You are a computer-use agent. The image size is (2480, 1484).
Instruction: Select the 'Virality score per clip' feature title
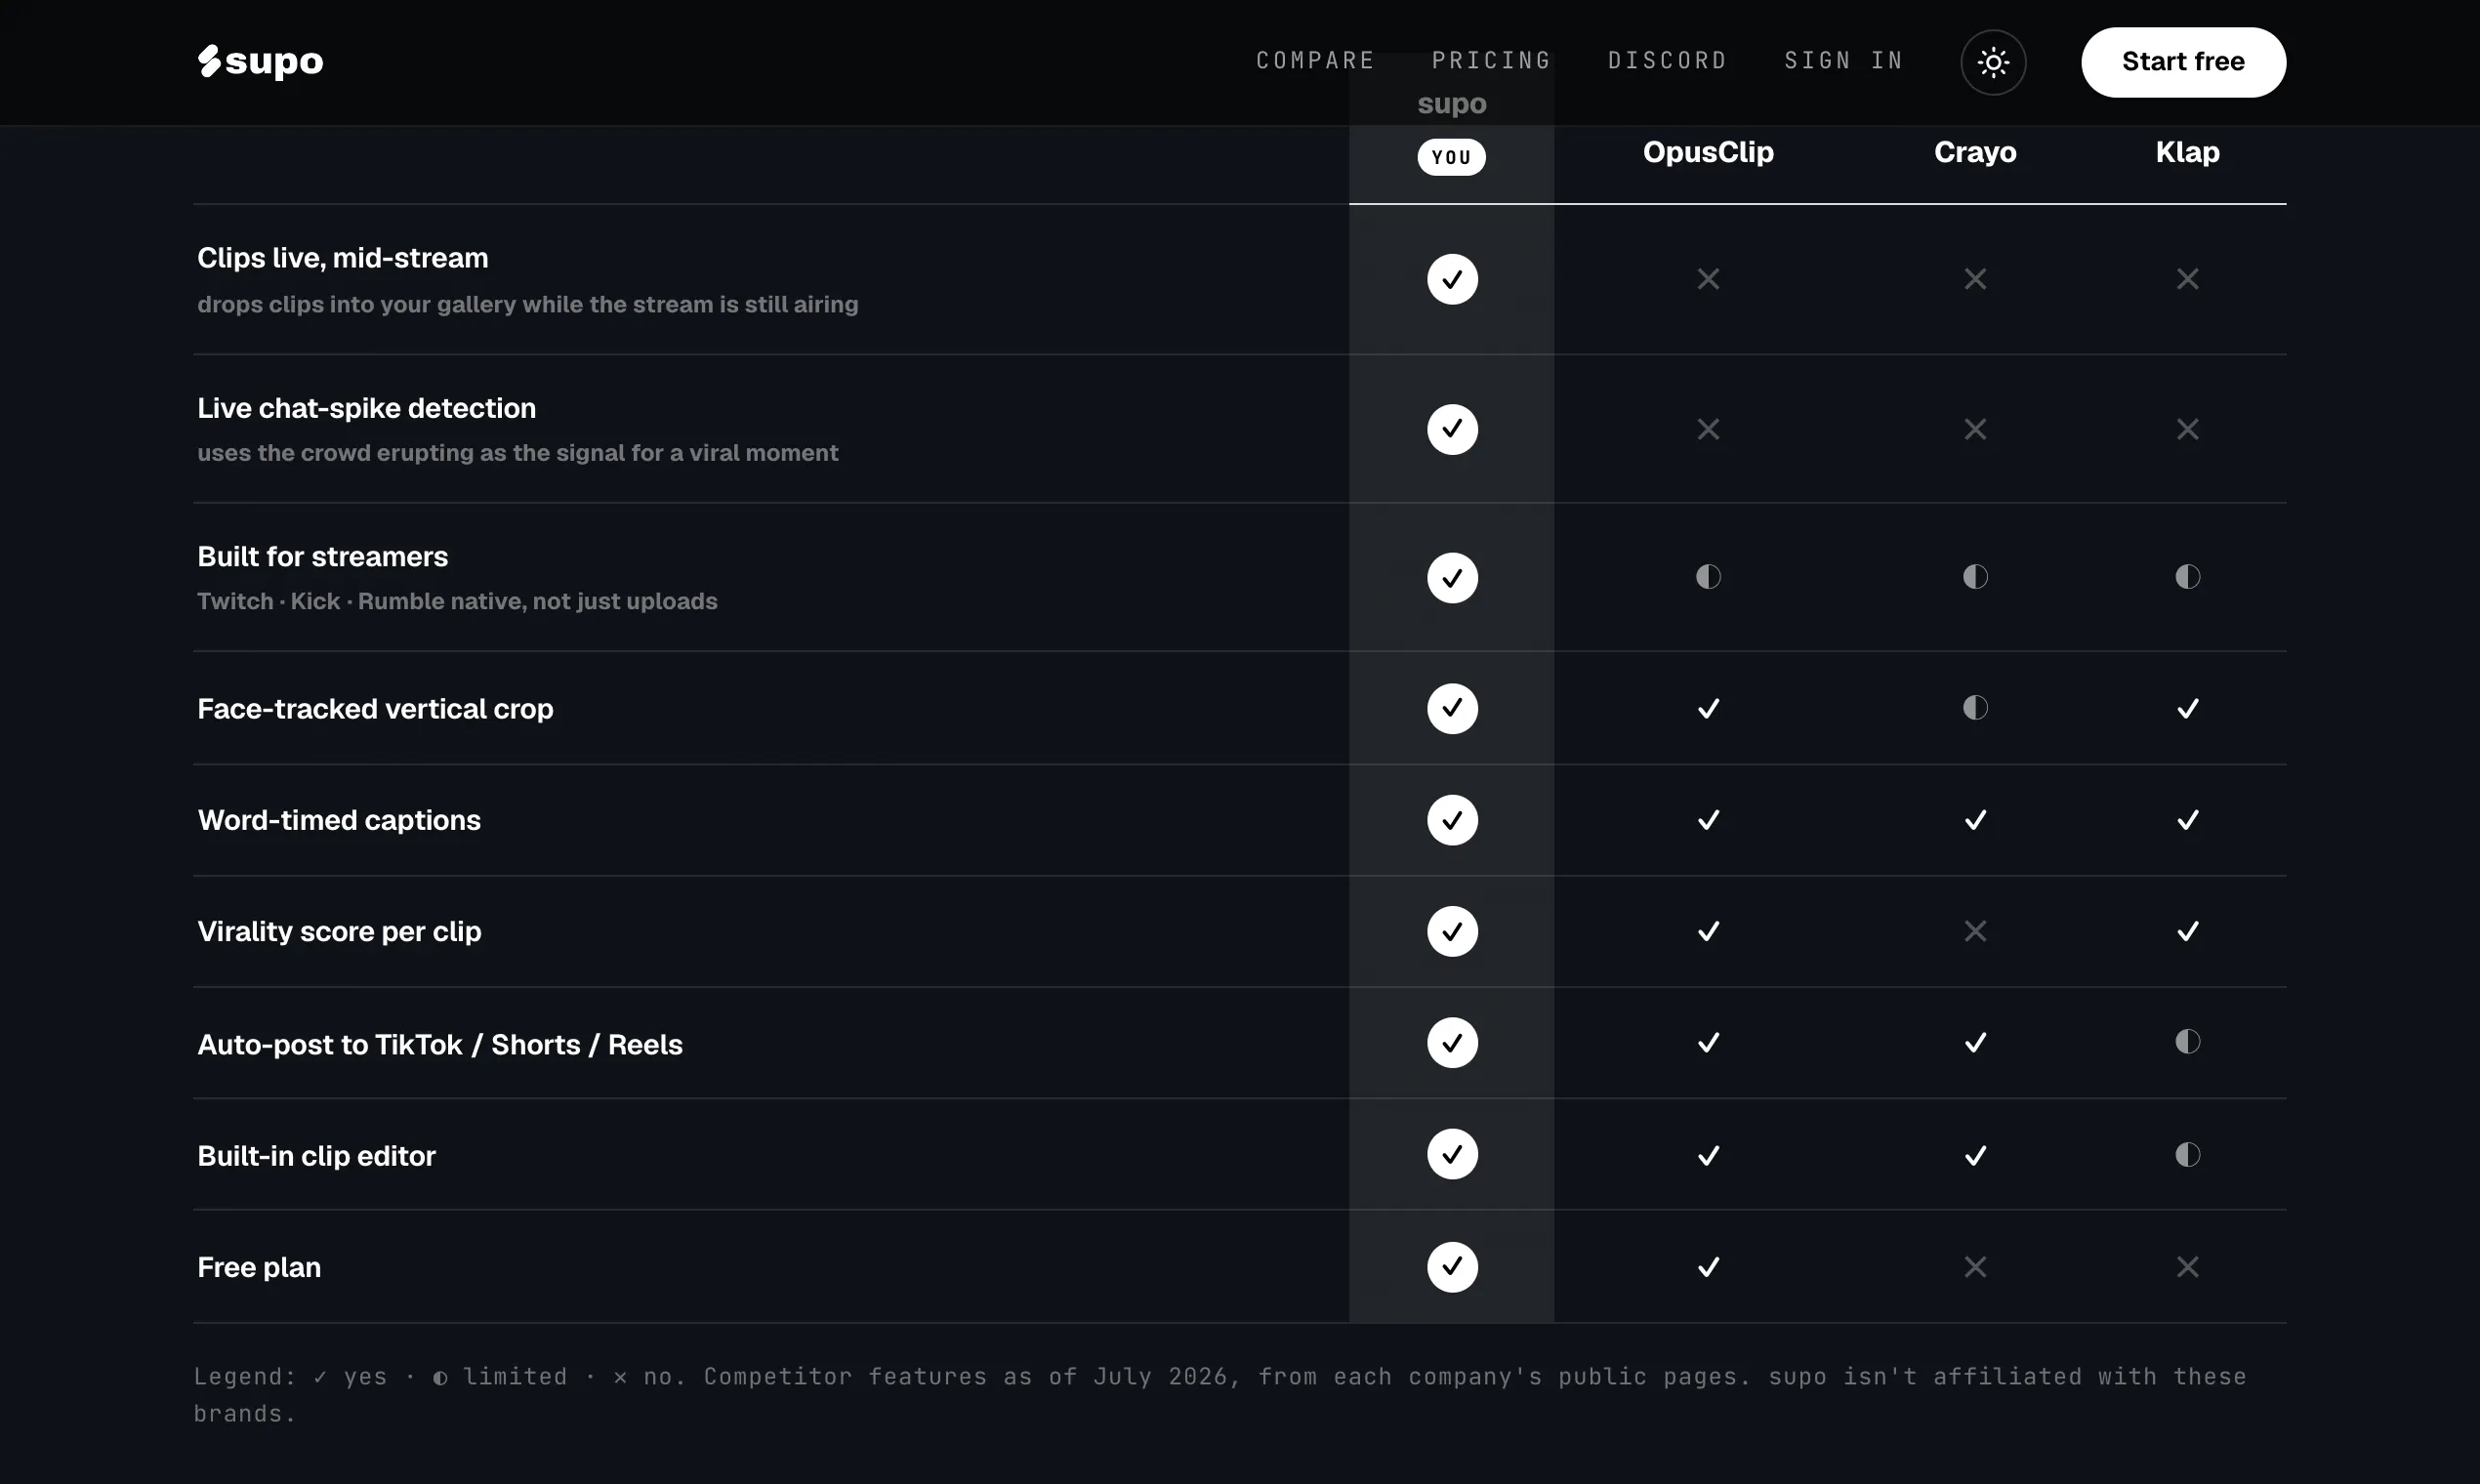click(339, 932)
